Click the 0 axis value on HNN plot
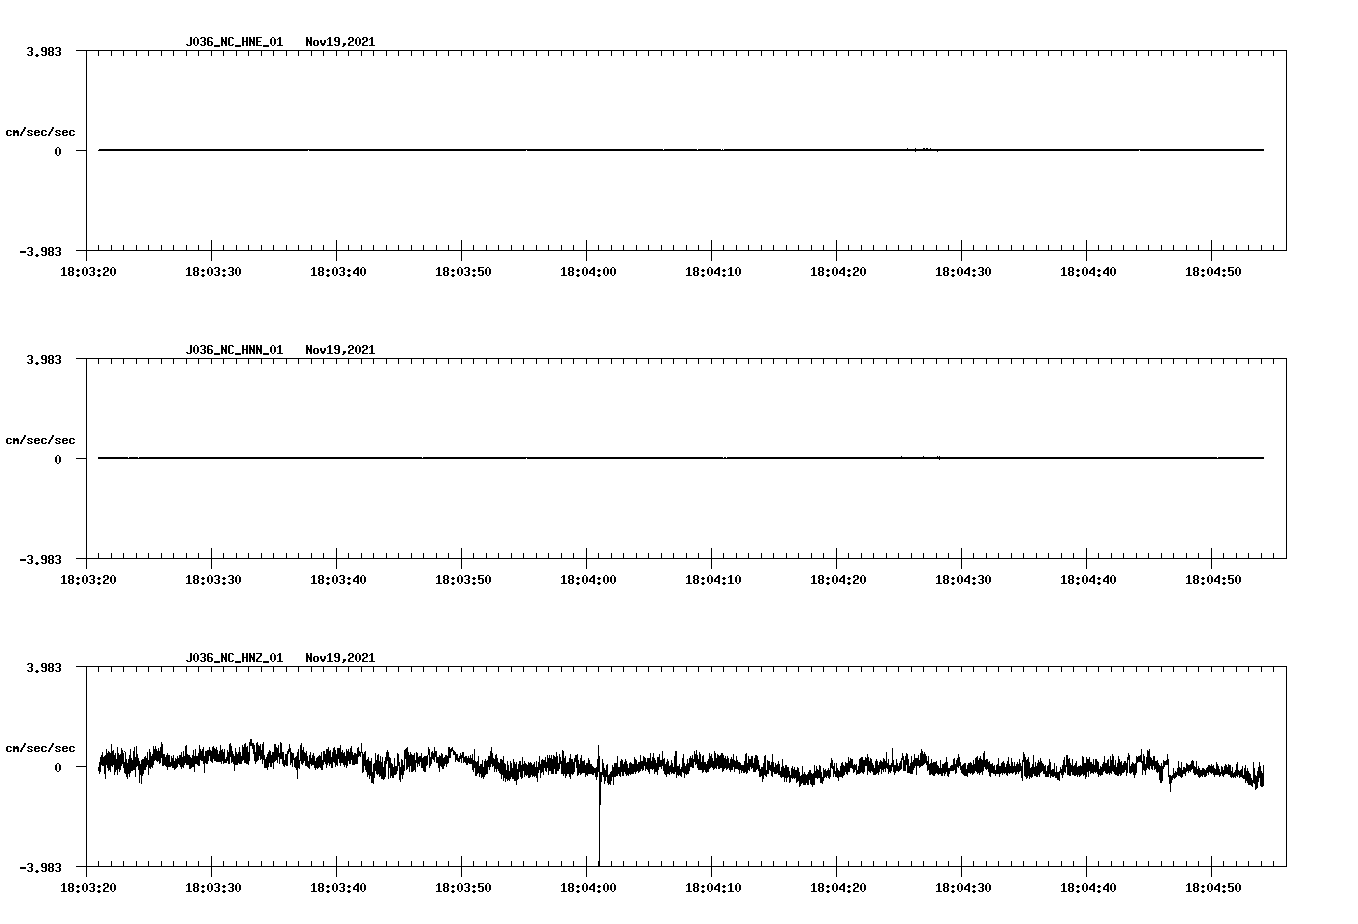 [58, 459]
